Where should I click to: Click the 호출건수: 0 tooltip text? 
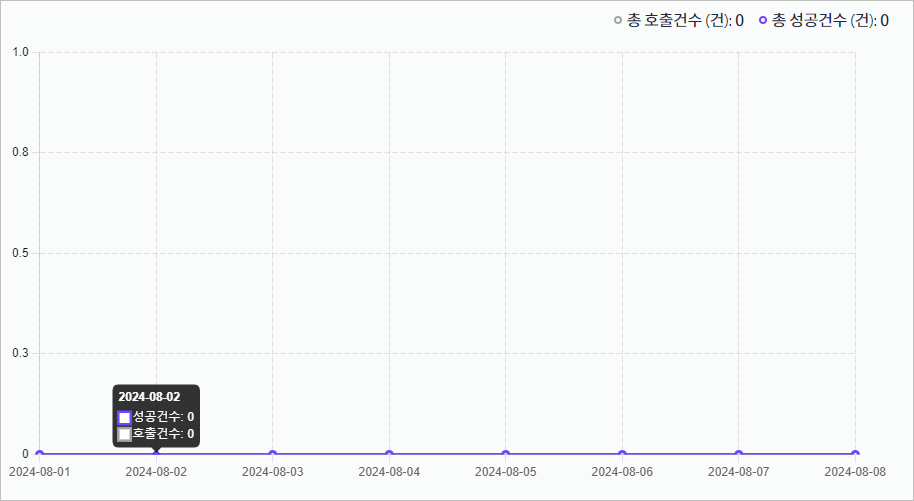click(x=163, y=433)
